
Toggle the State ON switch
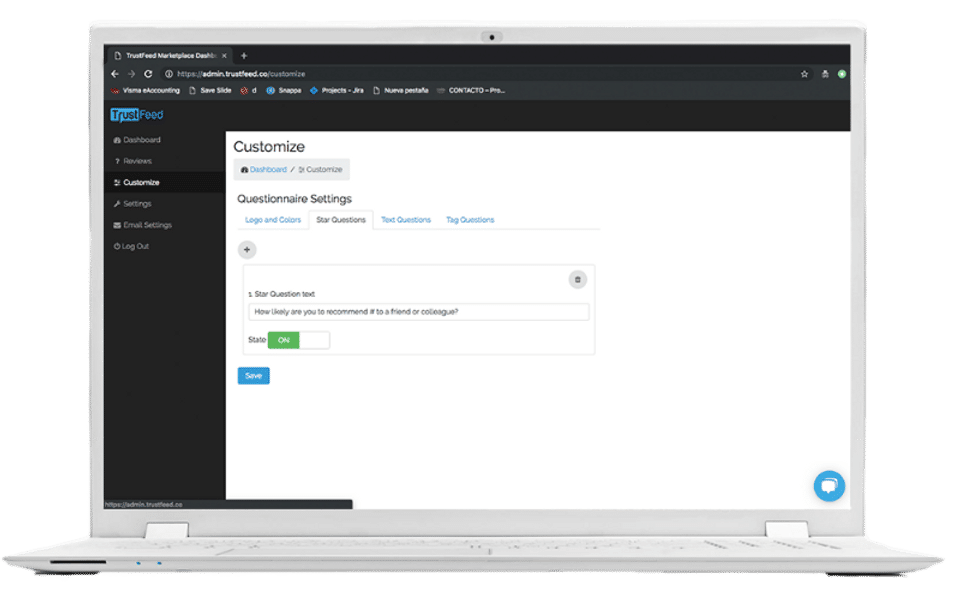click(x=299, y=340)
